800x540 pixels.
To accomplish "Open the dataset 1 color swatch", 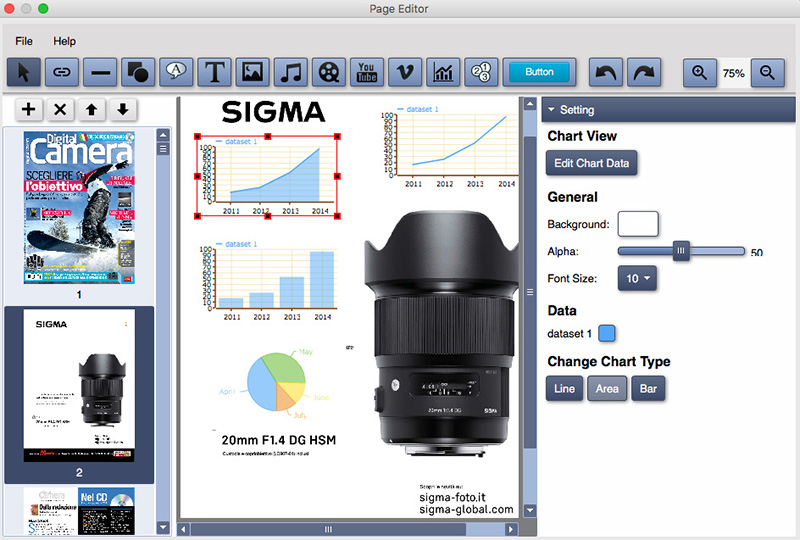I will (x=607, y=333).
